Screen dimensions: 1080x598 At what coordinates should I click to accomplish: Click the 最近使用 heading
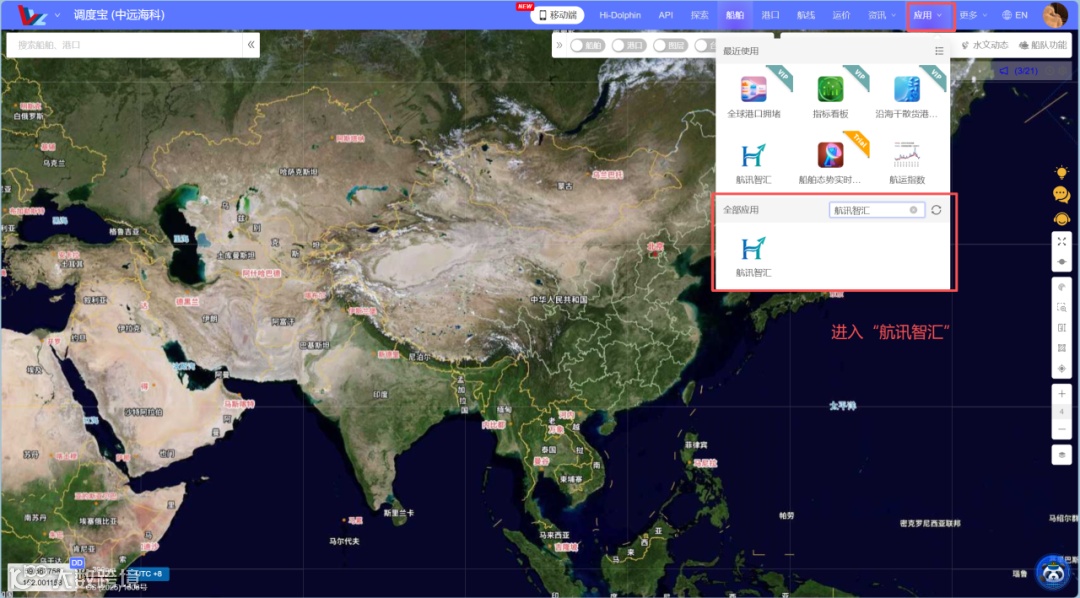coord(740,51)
